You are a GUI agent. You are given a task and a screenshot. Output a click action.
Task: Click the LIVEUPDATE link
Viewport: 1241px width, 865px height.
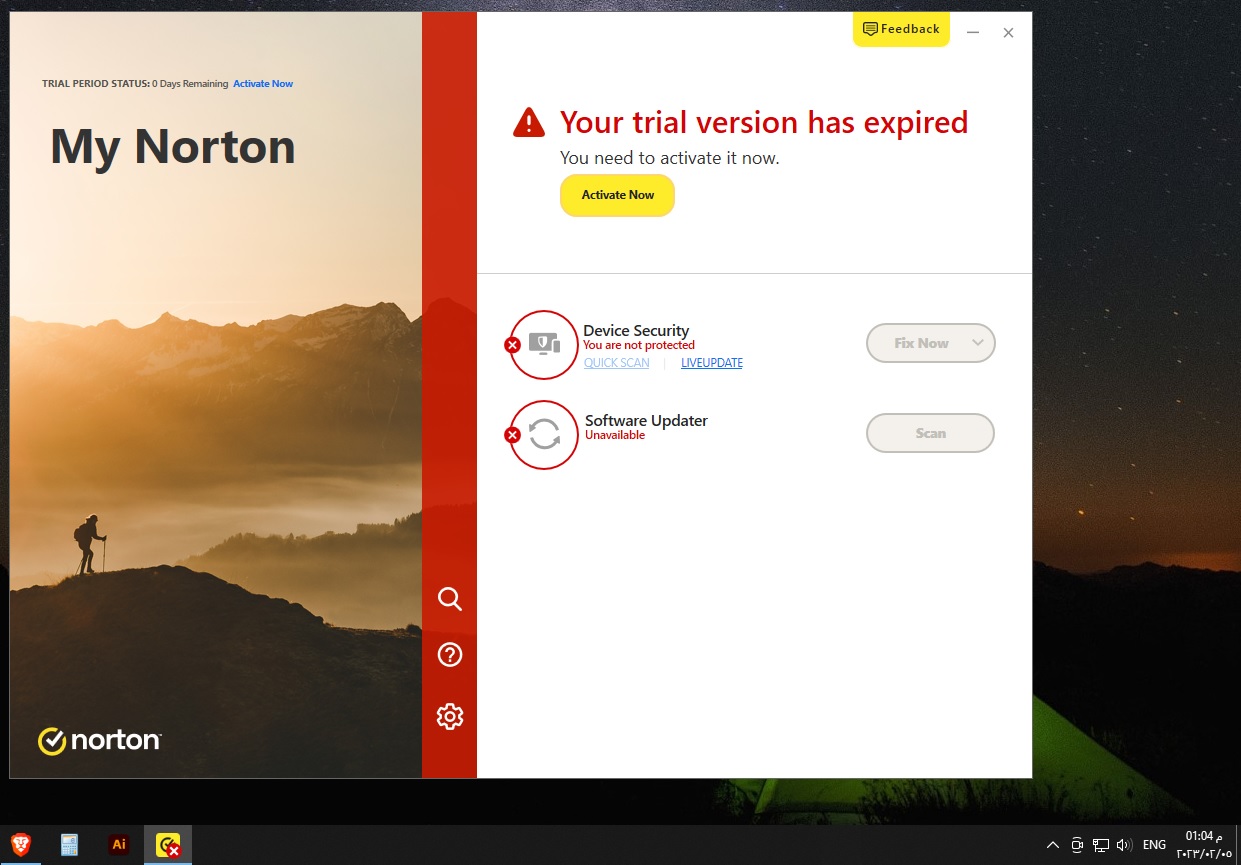712,363
